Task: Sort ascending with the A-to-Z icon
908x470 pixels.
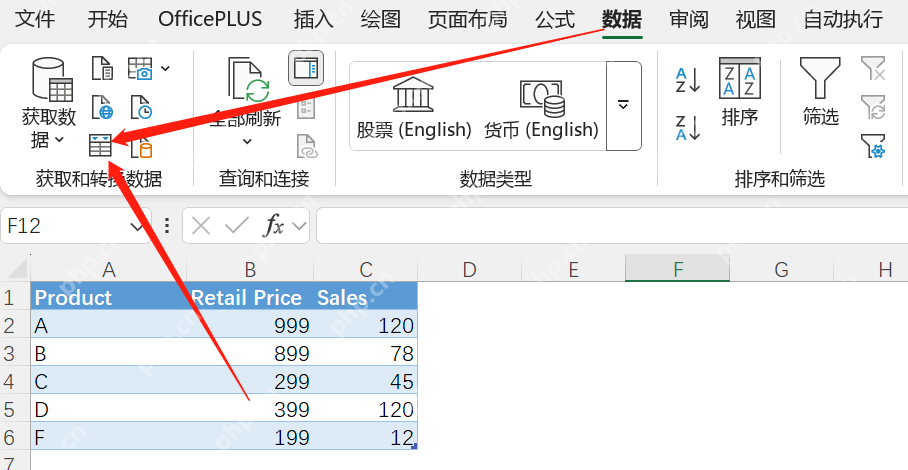Action: click(689, 80)
